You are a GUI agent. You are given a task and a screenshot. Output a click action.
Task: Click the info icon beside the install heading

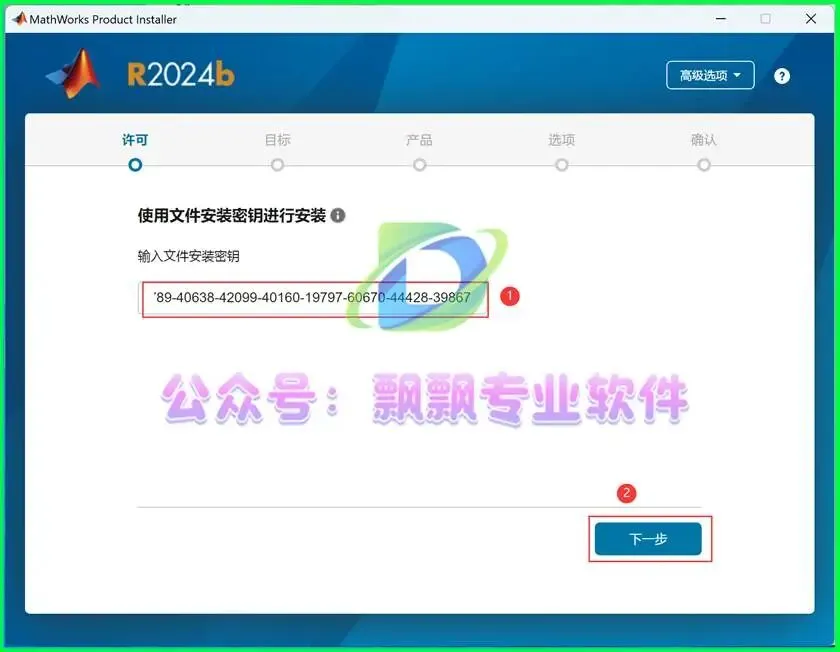click(x=338, y=215)
